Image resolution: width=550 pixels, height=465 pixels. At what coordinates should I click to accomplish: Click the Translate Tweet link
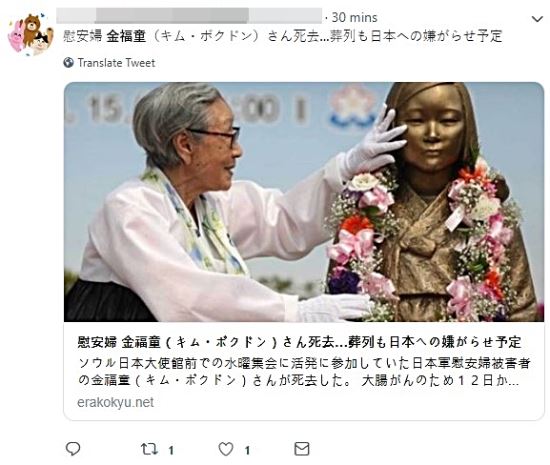[116, 63]
